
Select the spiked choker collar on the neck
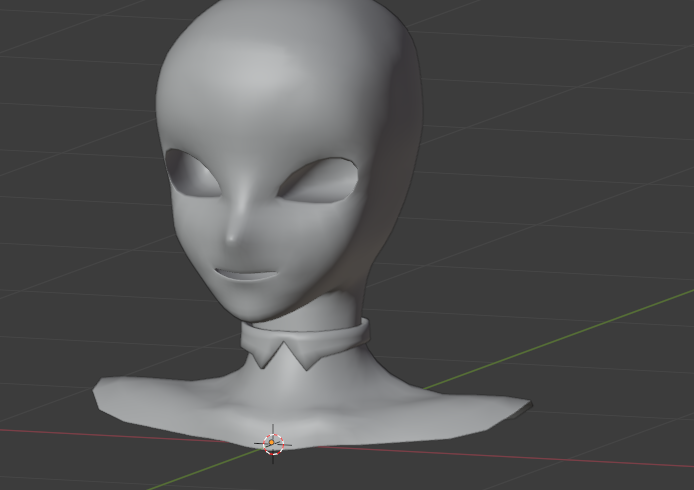pos(305,343)
